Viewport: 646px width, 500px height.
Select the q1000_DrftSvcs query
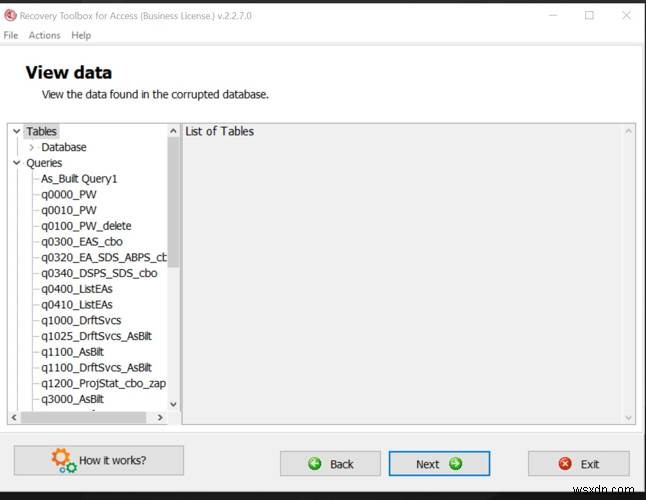point(81,320)
